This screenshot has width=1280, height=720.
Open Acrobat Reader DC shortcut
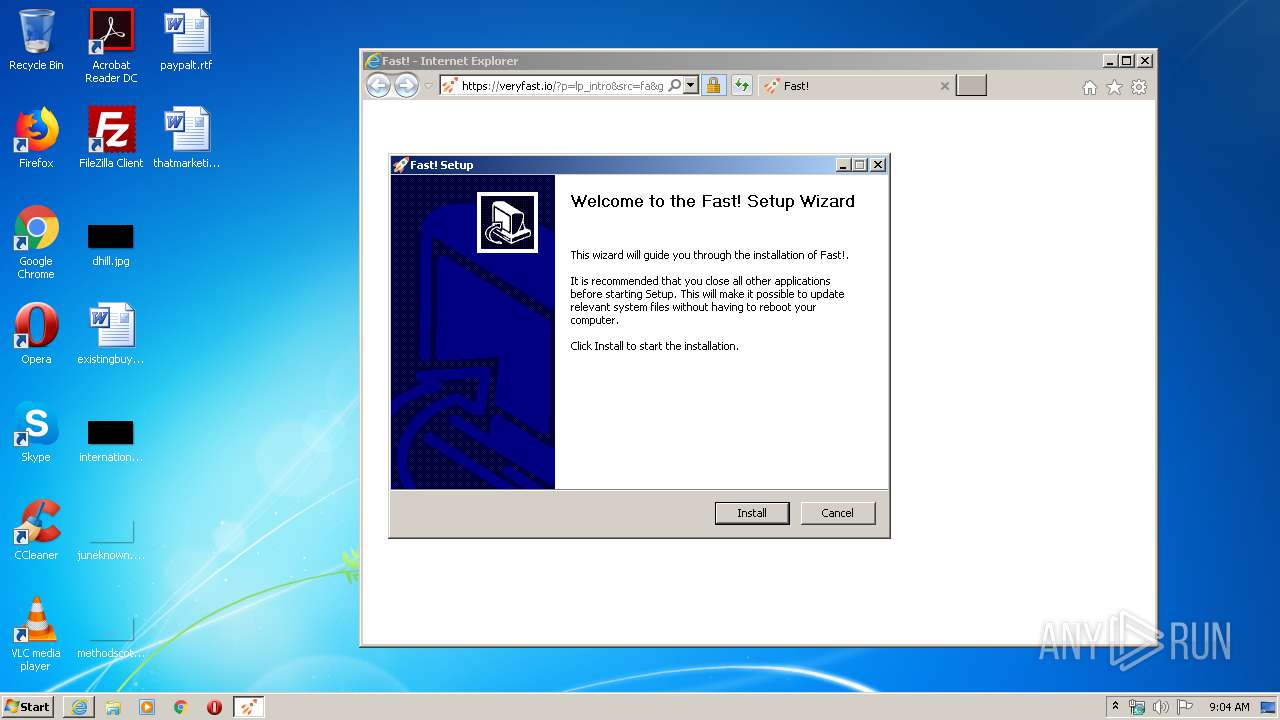[x=111, y=46]
